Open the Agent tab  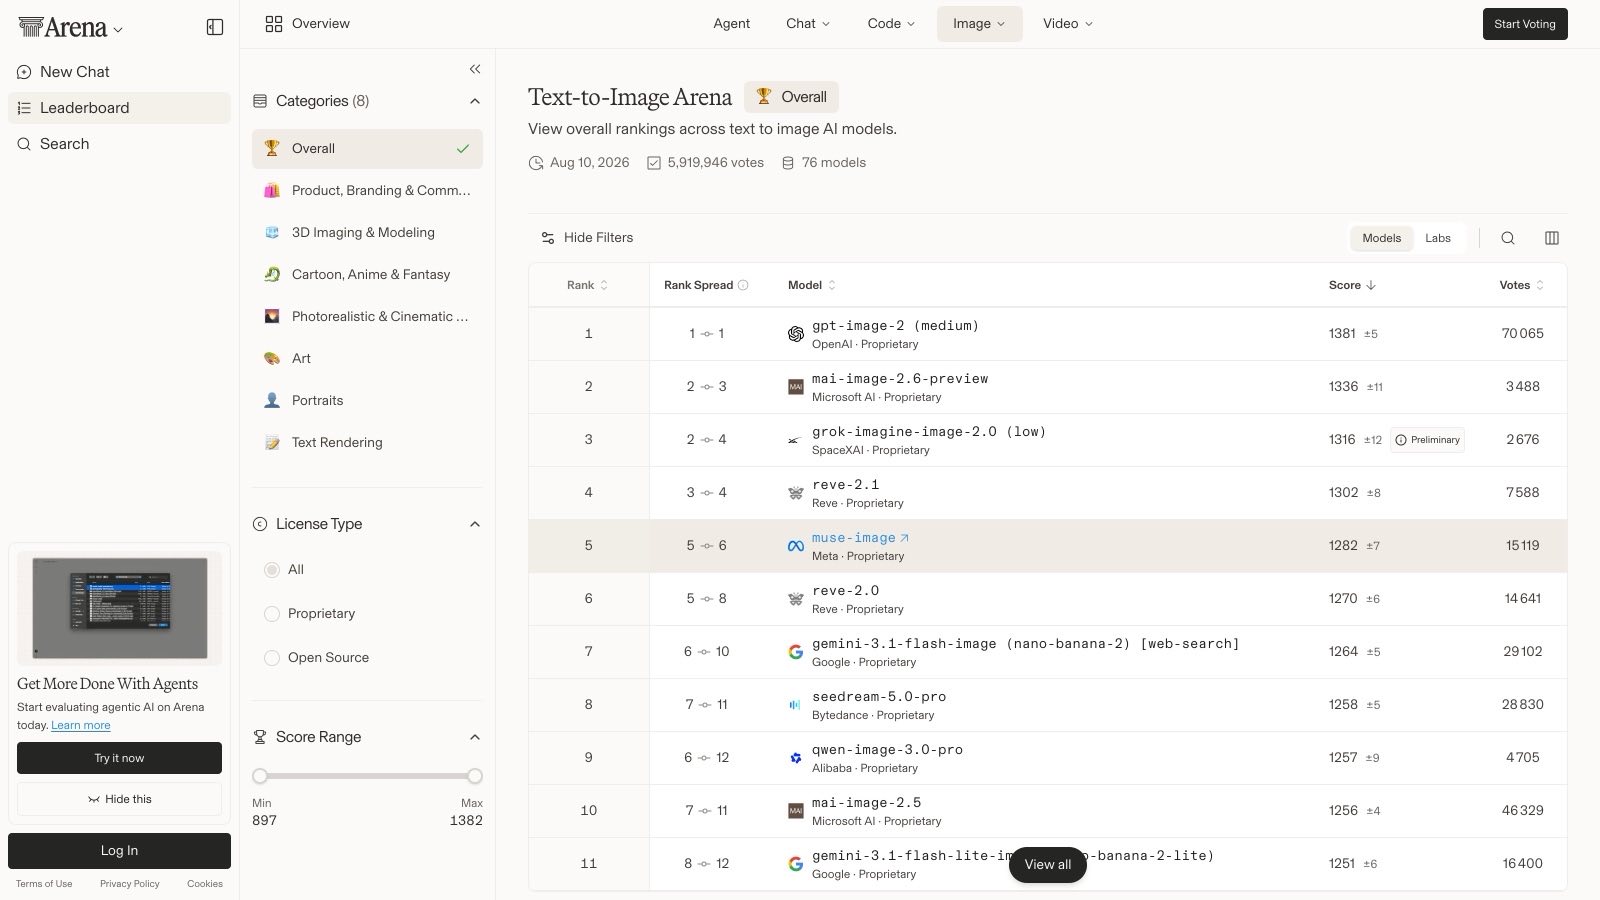731,24
